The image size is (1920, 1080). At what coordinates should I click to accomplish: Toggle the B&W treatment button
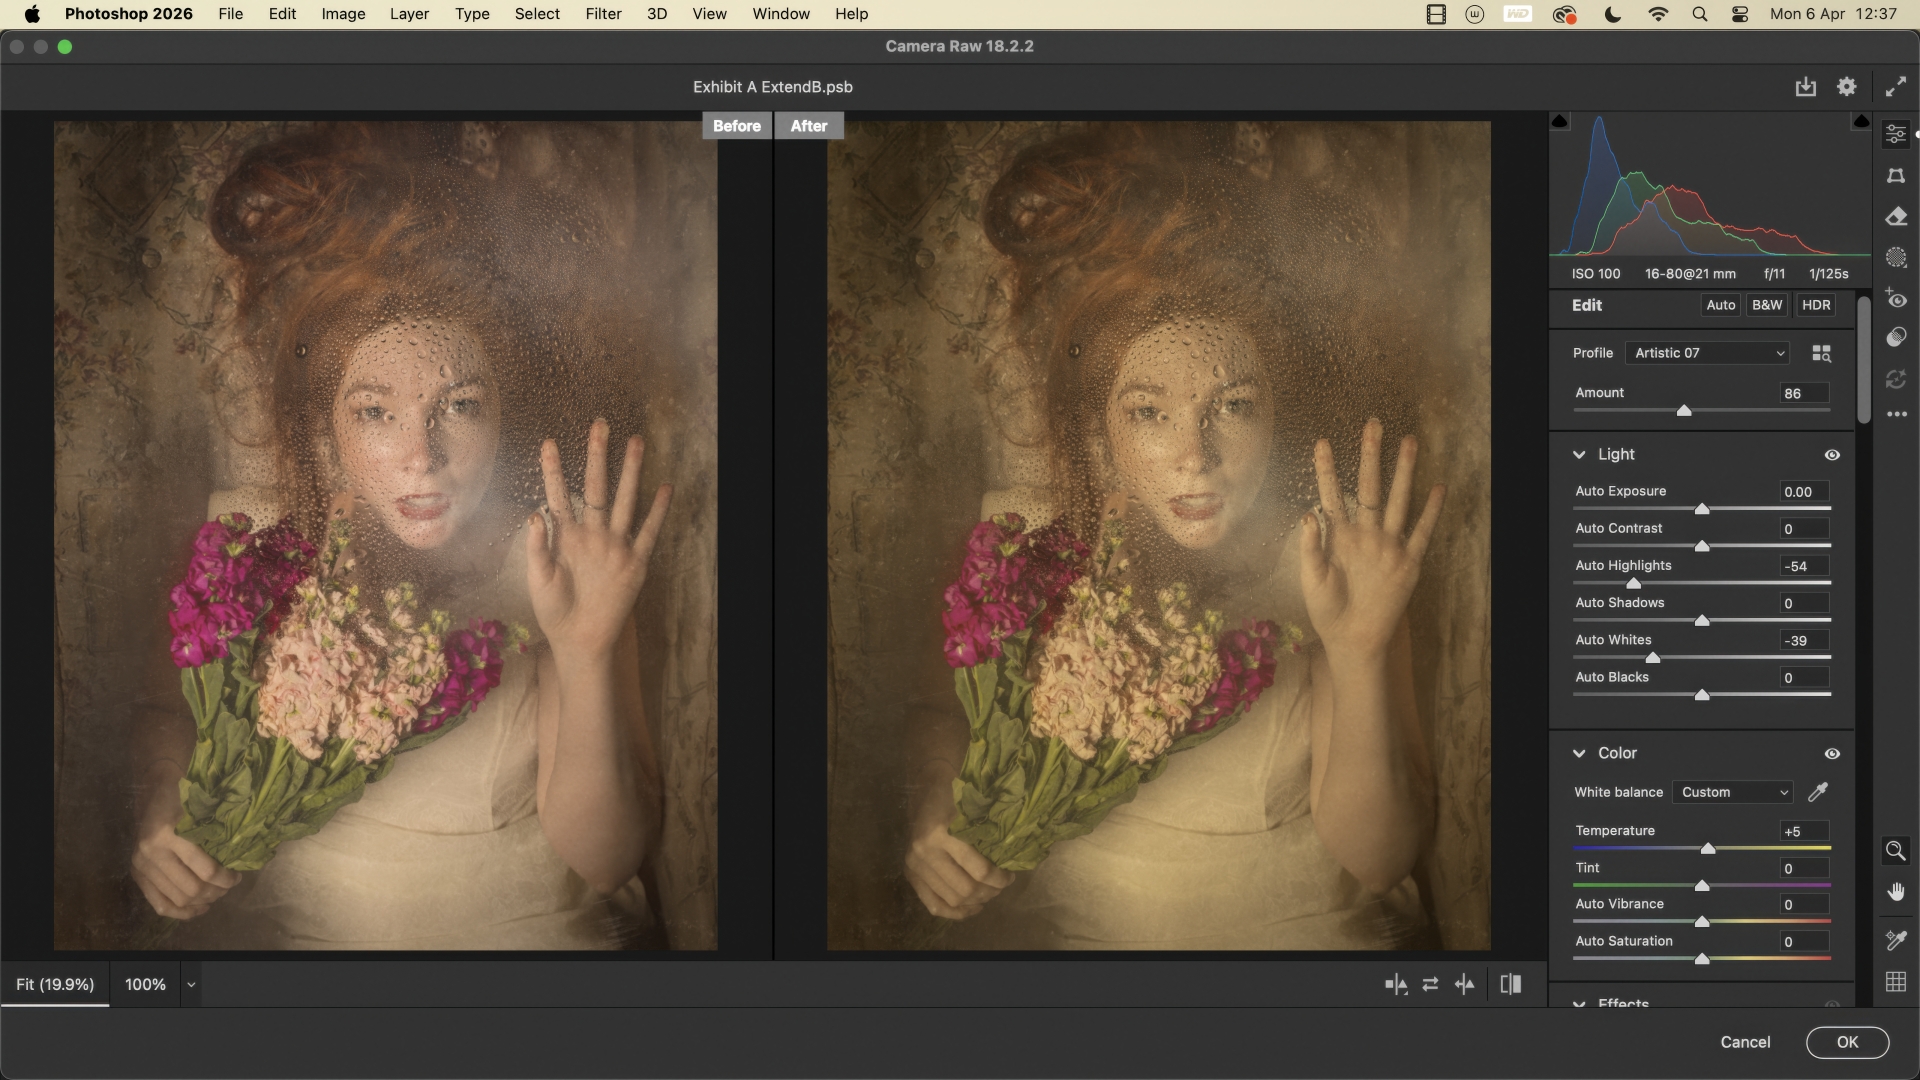(x=1766, y=306)
